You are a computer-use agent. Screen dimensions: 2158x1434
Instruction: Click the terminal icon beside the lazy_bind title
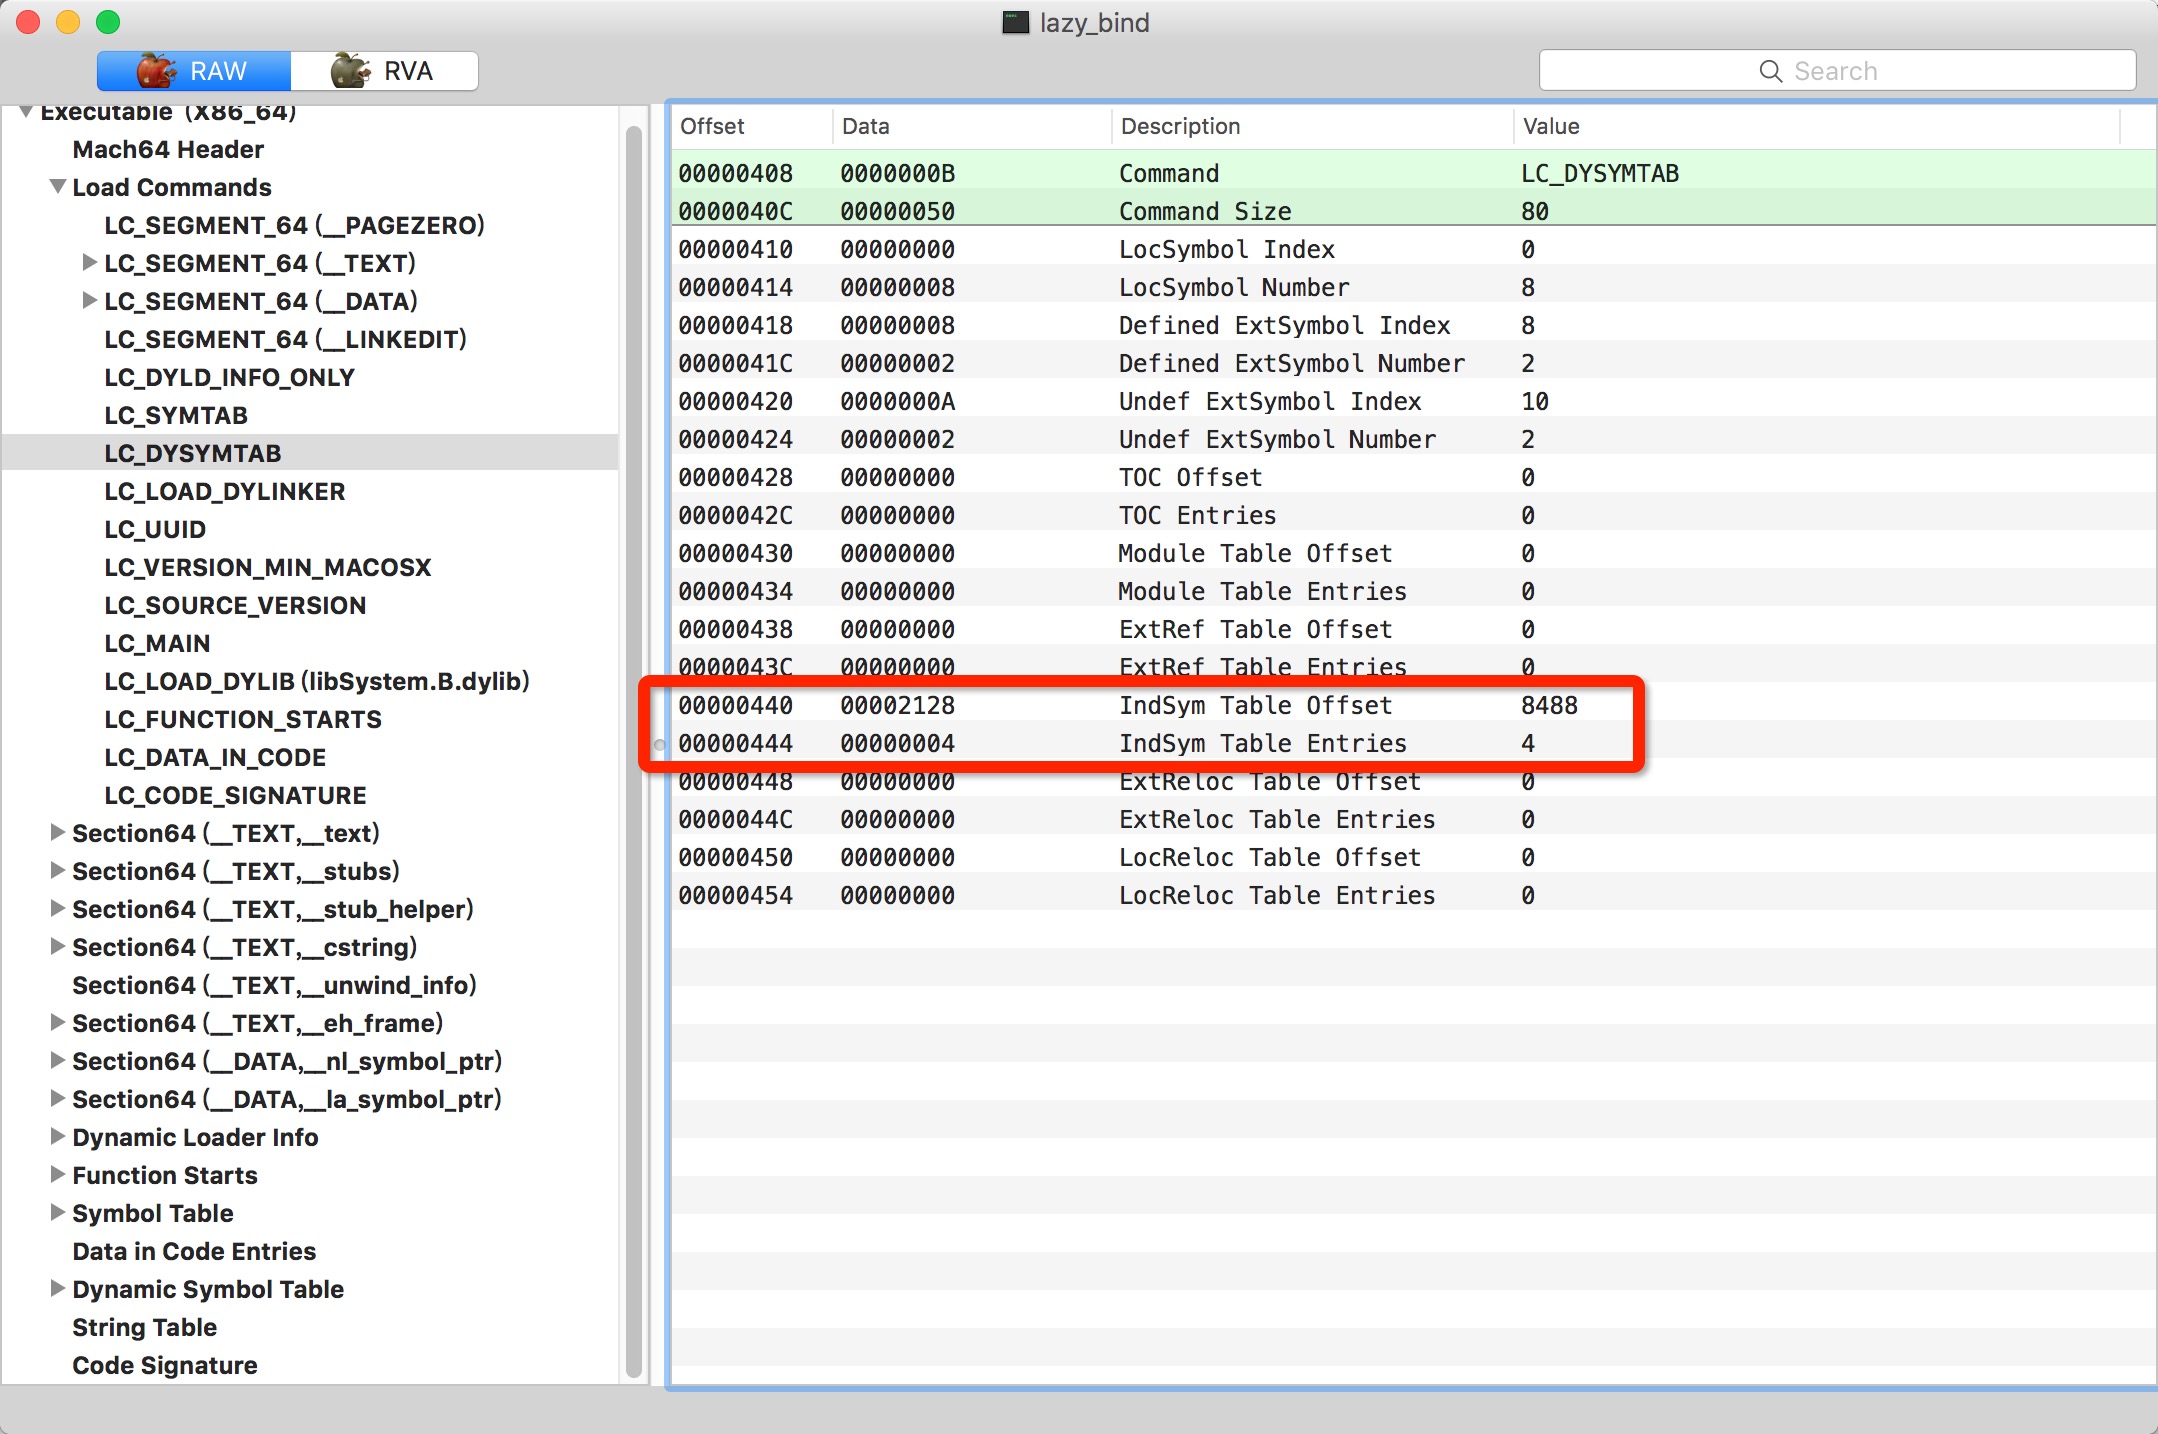pyautogui.click(x=1015, y=23)
